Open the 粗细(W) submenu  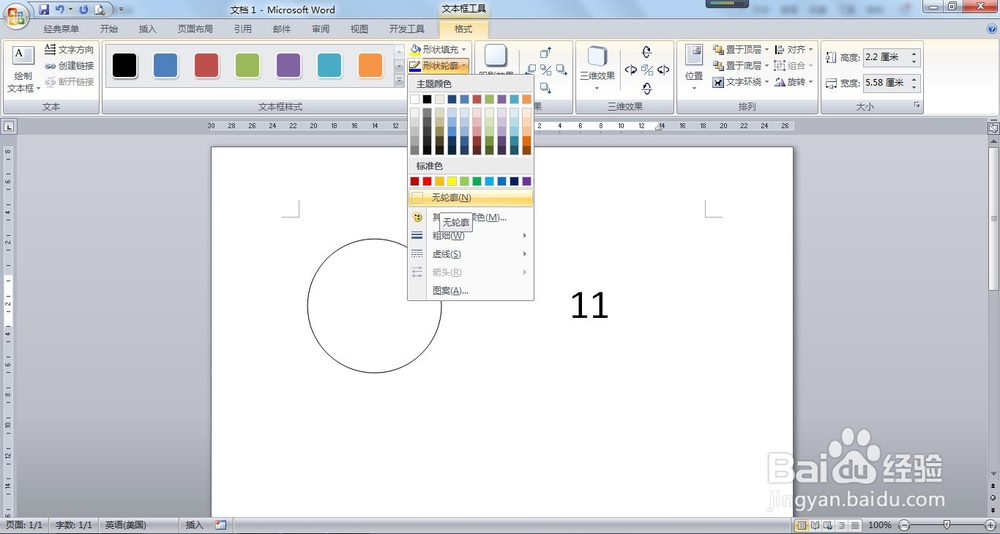click(470, 235)
